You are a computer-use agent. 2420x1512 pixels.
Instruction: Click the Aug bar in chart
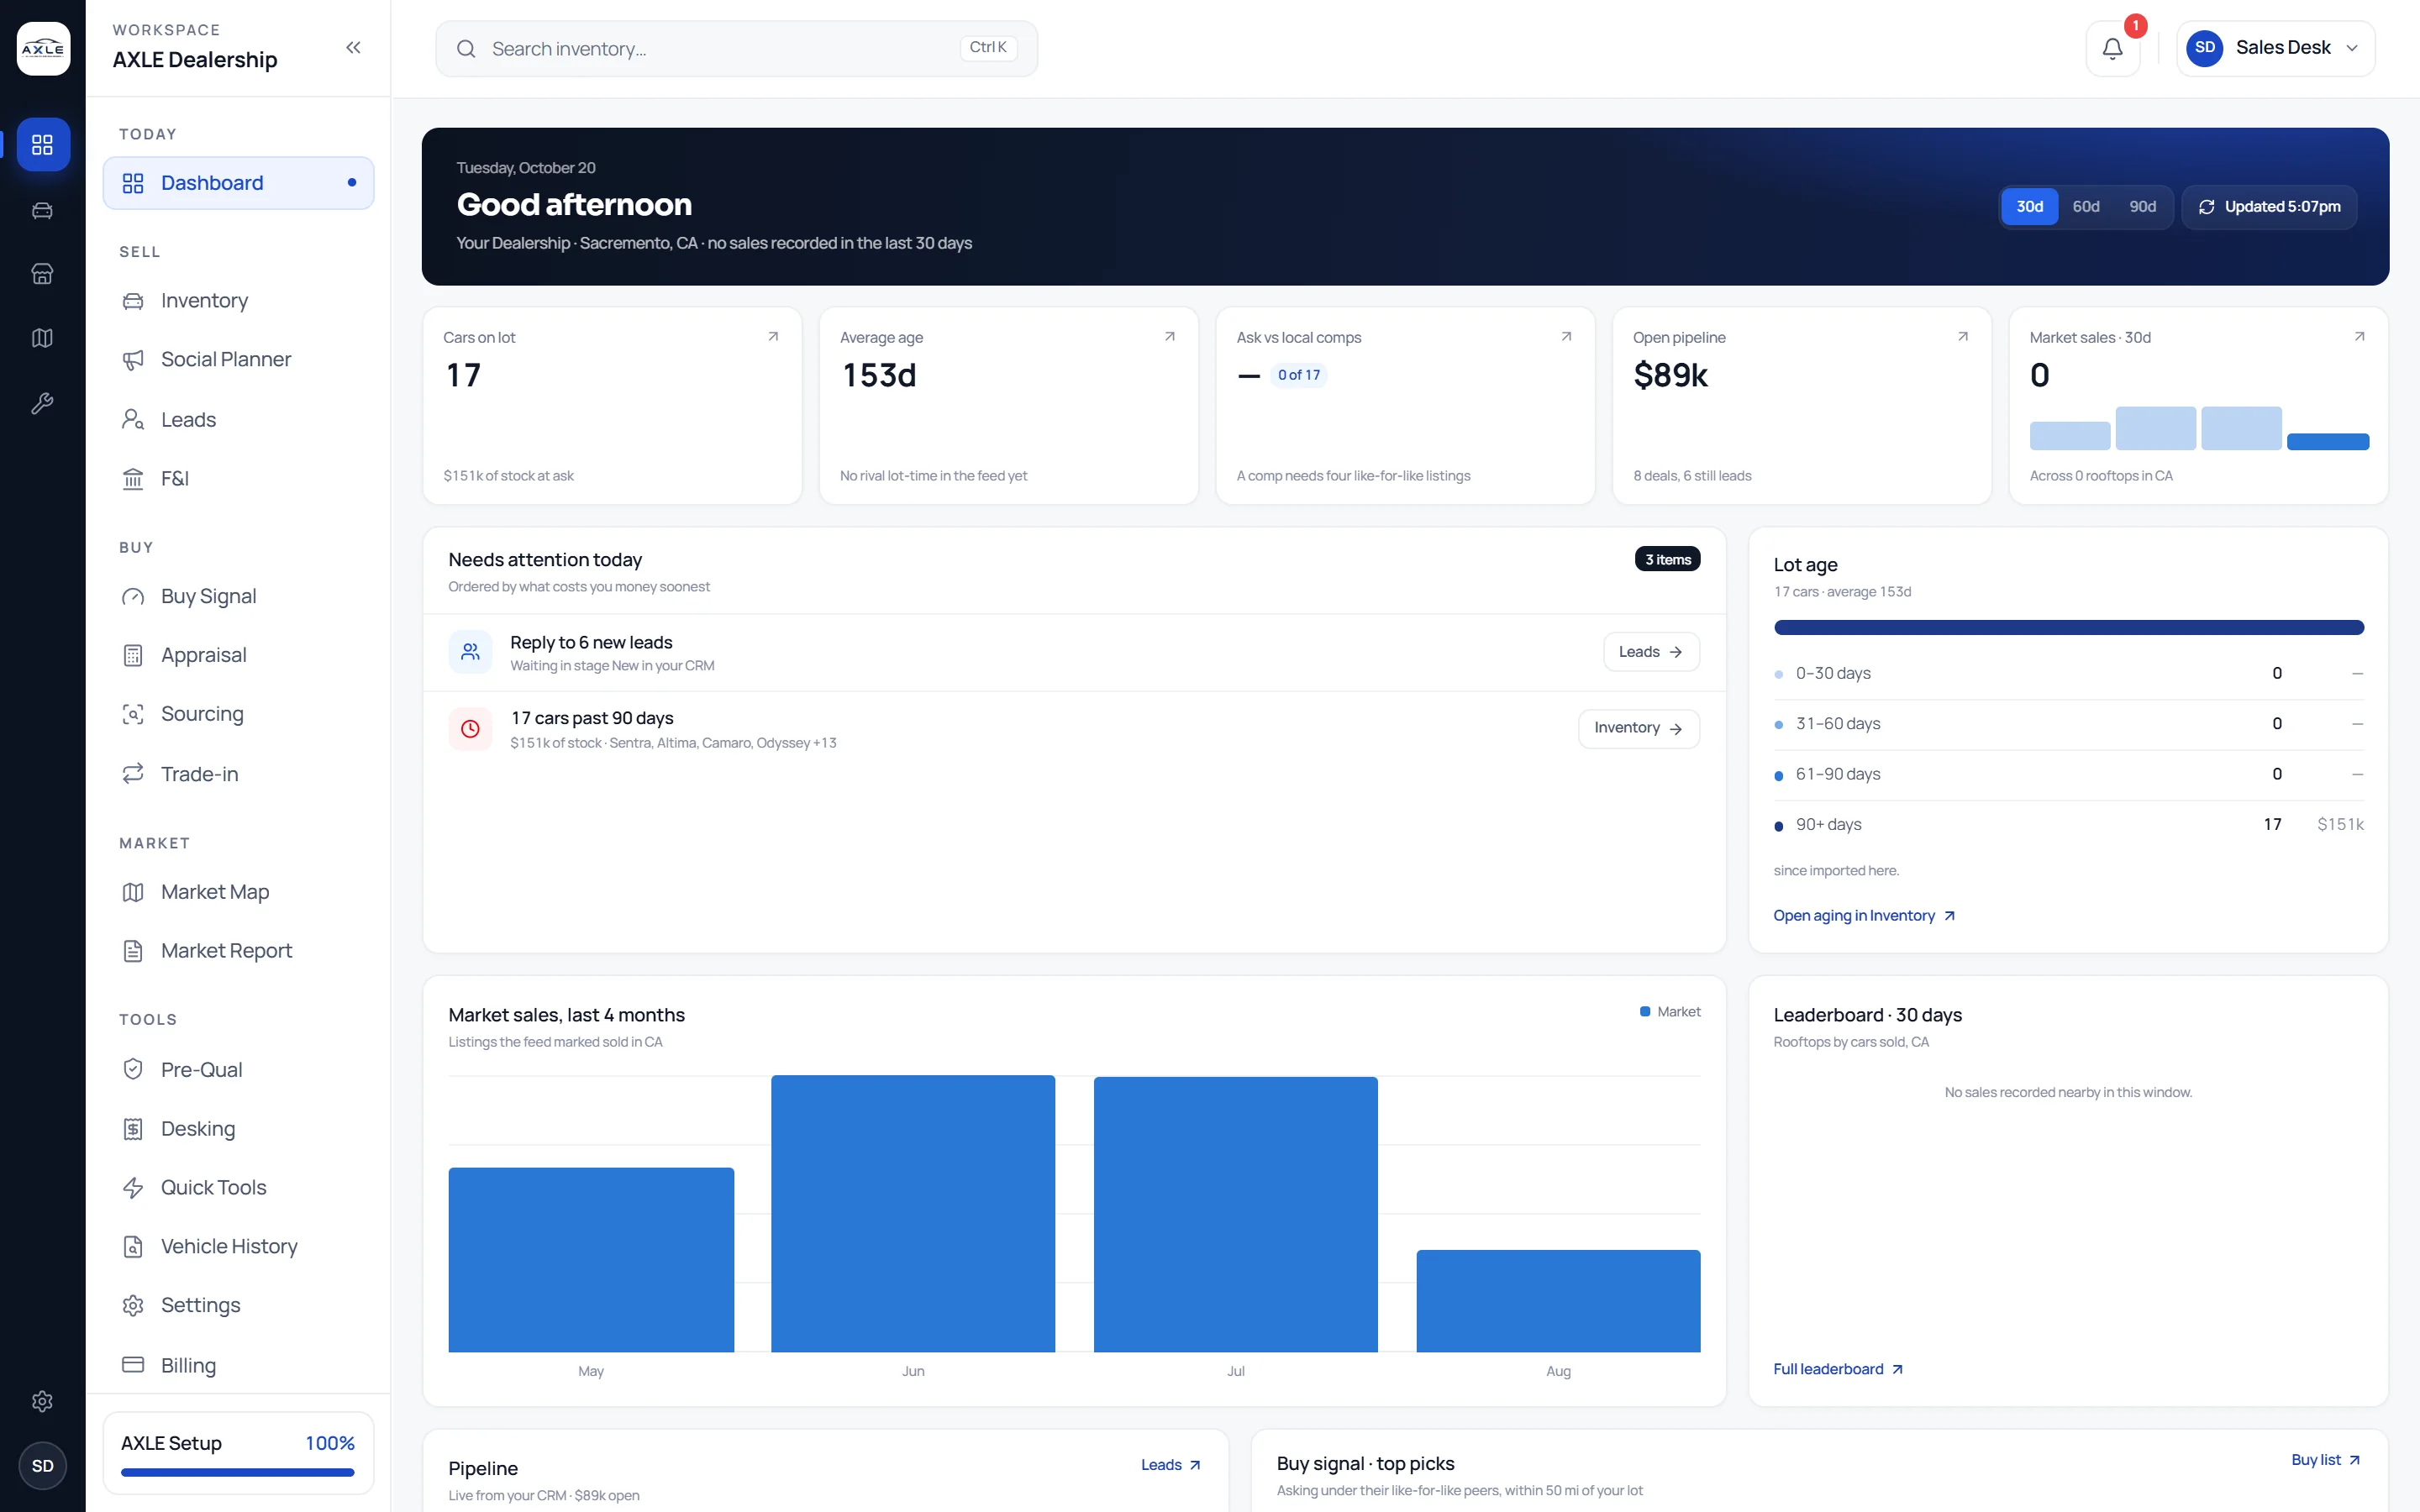[x=1558, y=1301]
